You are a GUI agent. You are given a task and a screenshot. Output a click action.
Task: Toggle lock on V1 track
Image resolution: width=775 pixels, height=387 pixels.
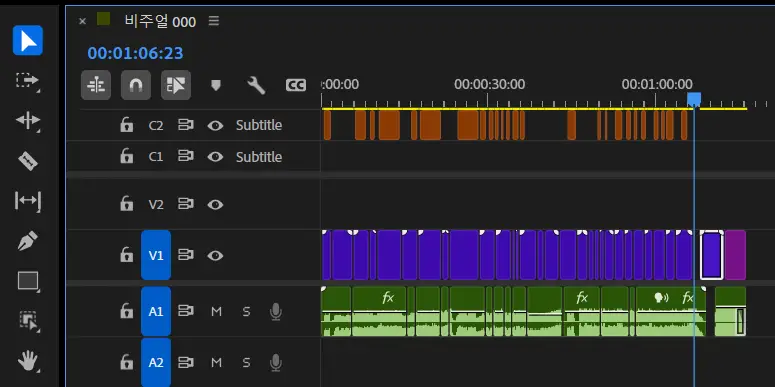point(127,255)
